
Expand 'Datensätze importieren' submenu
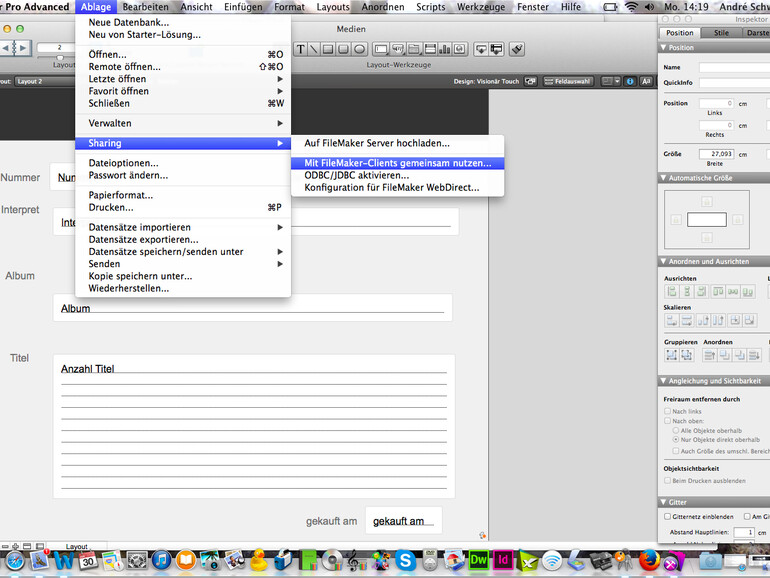point(183,227)
